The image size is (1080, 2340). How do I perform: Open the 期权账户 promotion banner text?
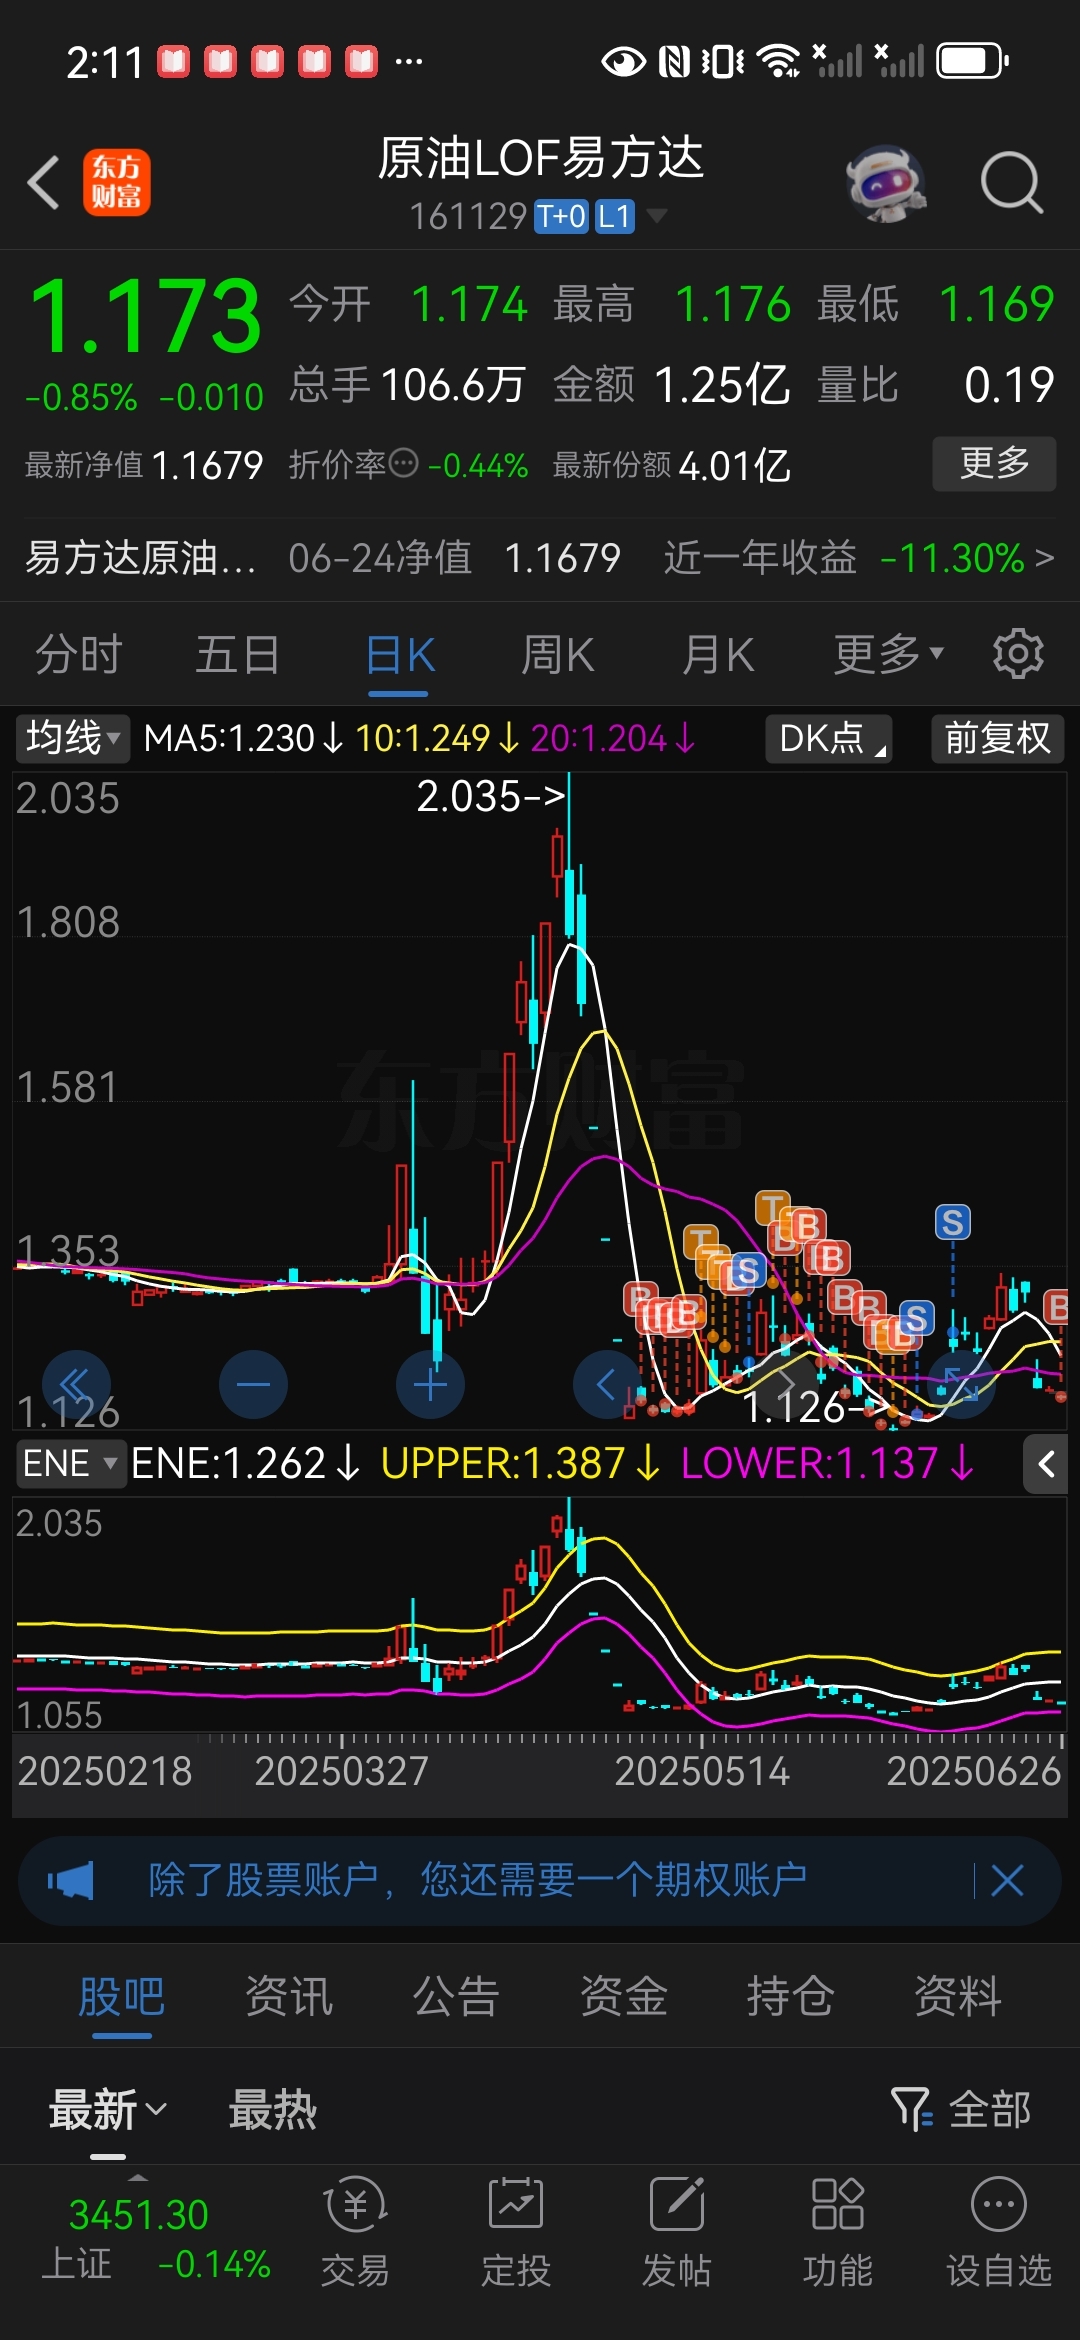(478, 1880)
